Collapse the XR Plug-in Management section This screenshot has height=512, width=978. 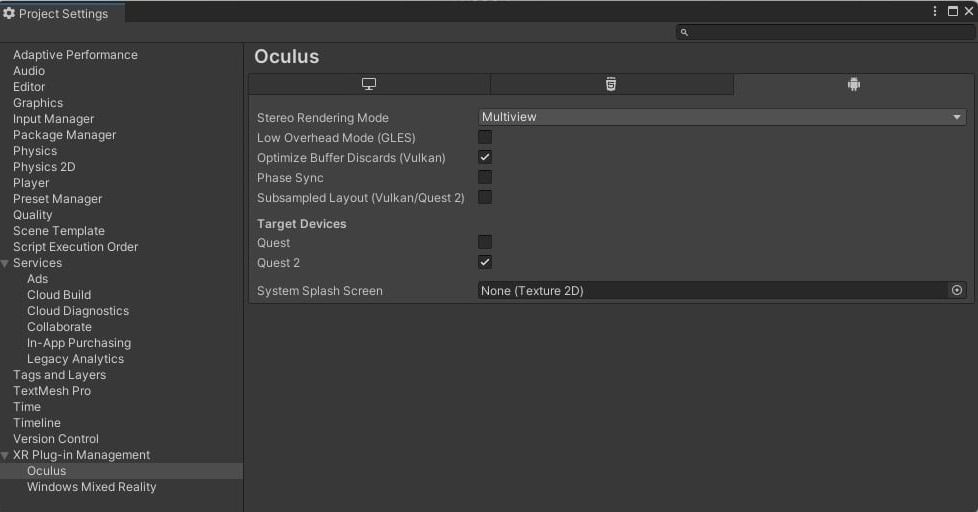click(6, 455)
